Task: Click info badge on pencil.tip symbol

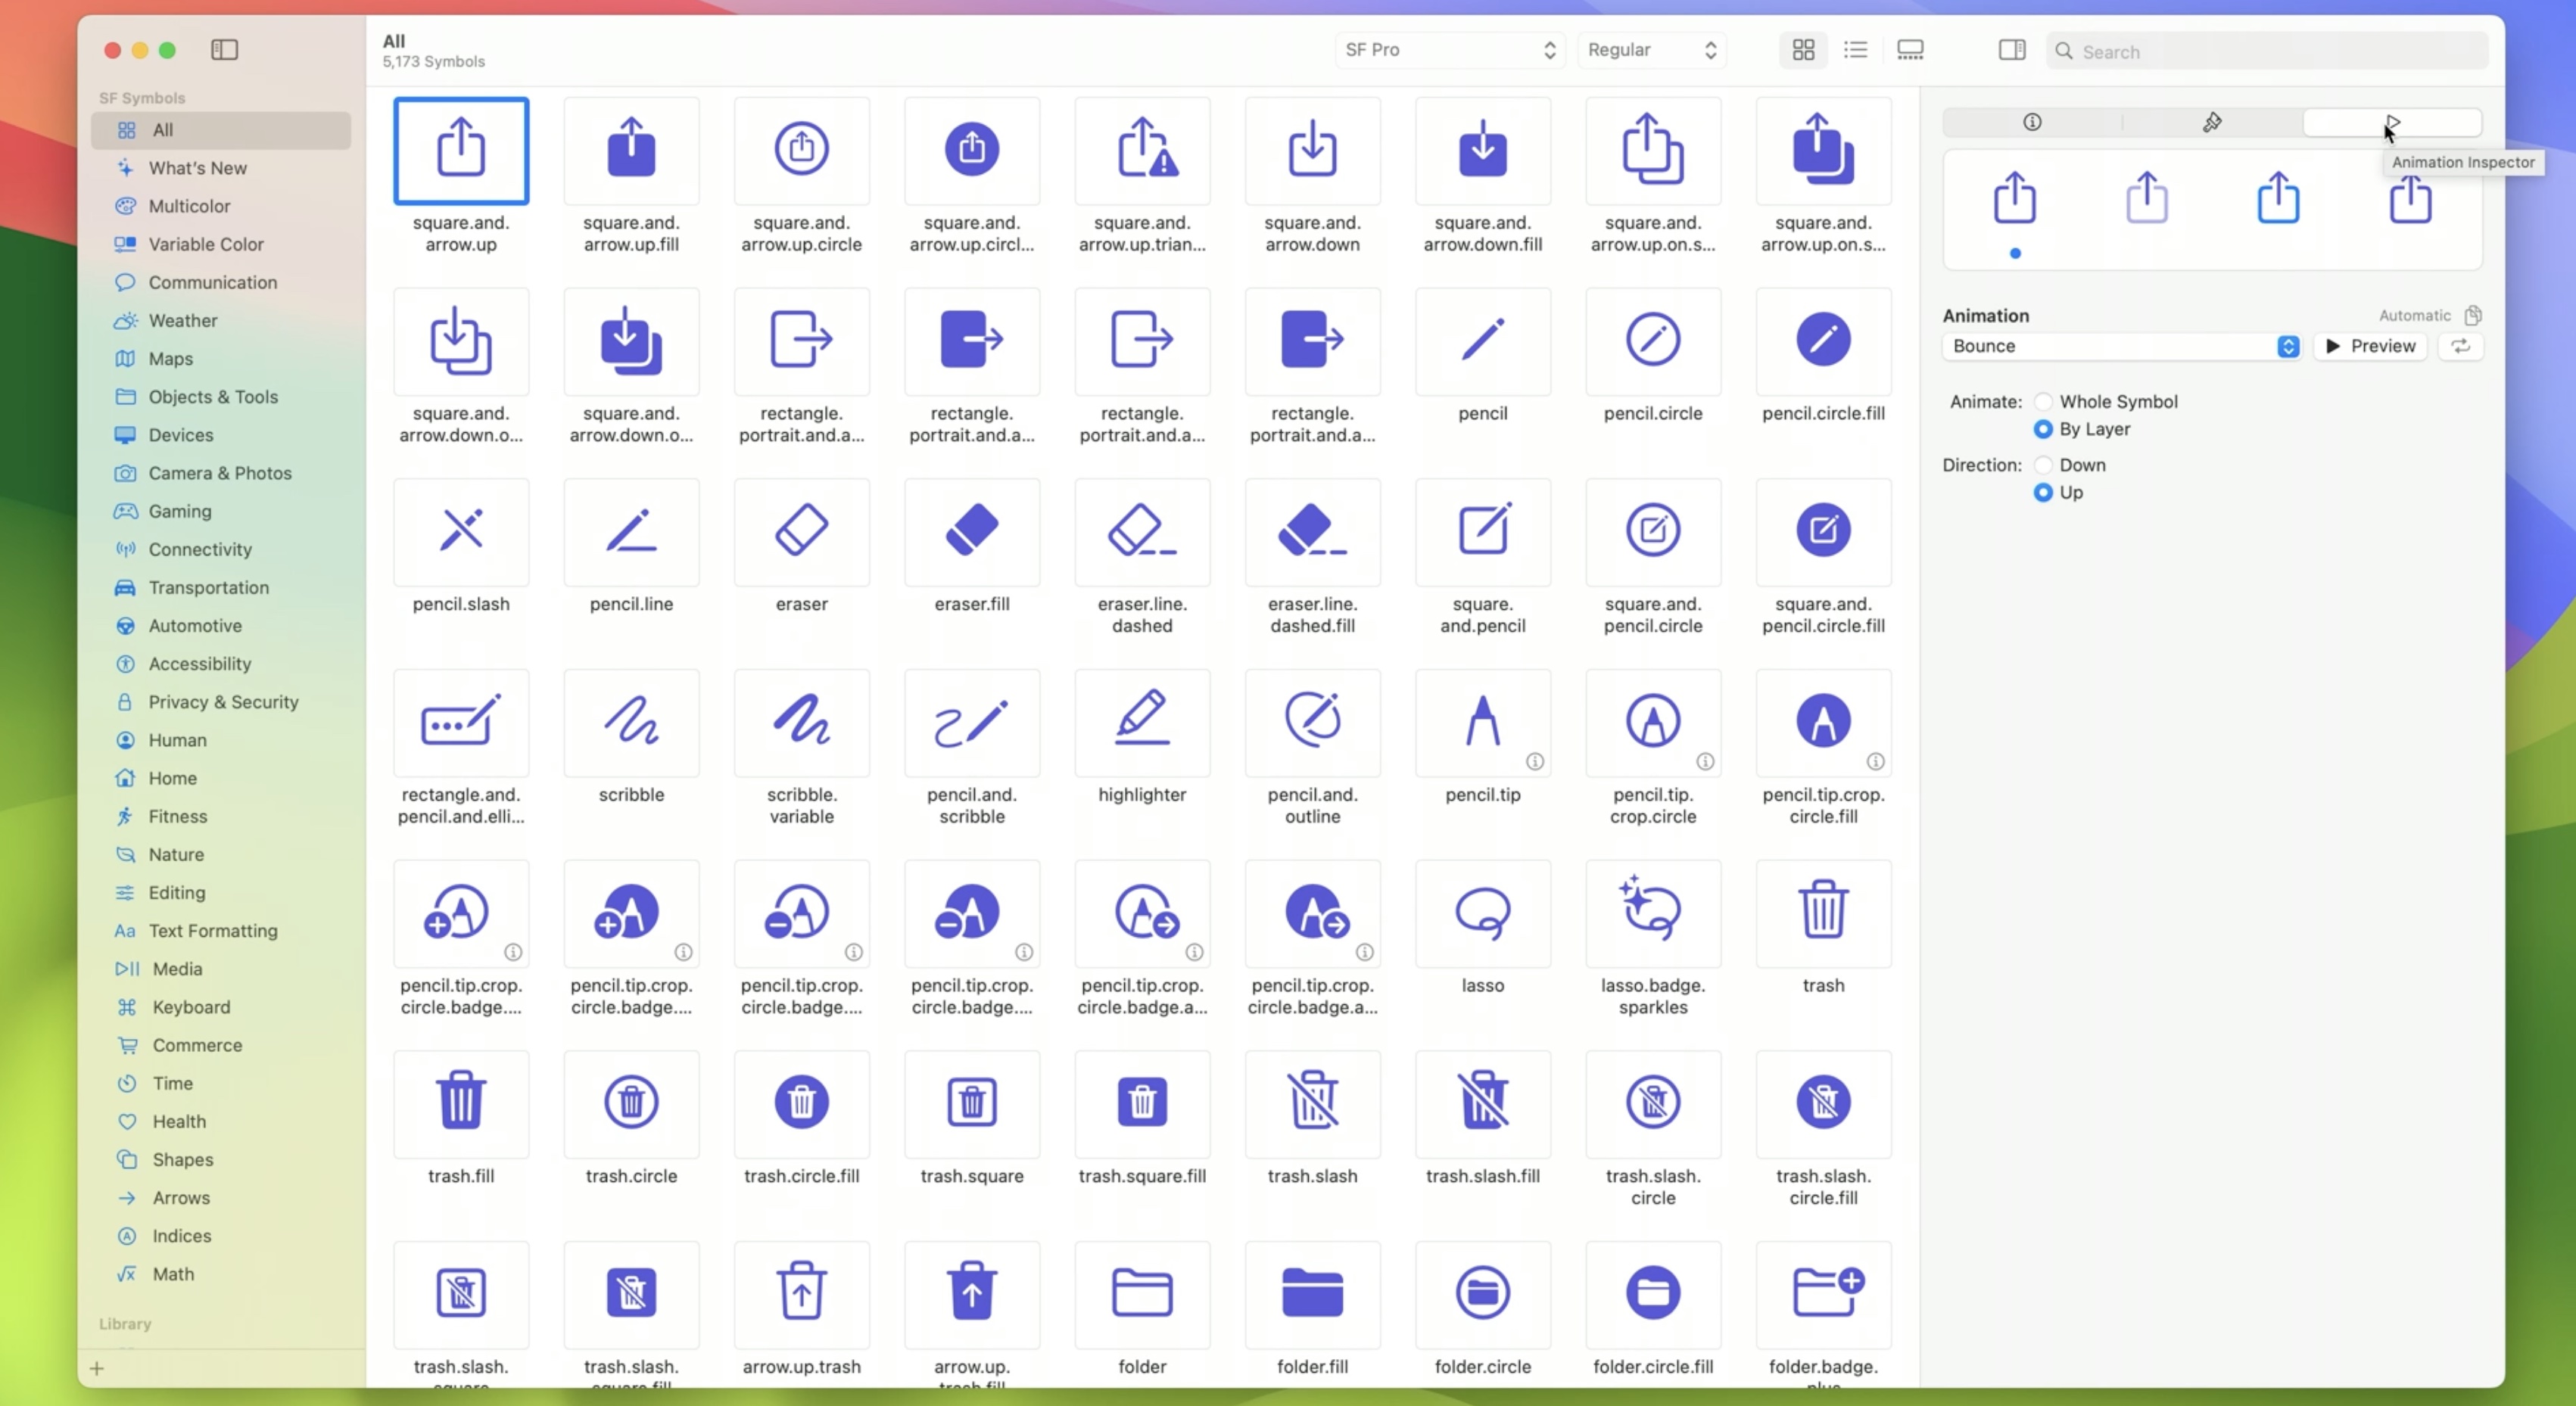Action: (1534, 762)
